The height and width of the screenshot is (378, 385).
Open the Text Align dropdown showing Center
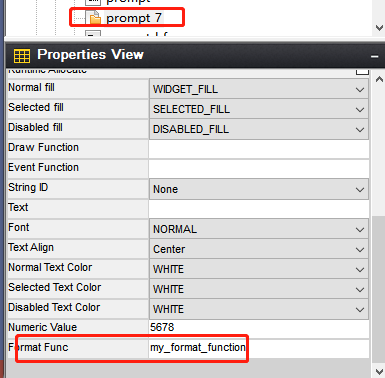pos(259,249)
